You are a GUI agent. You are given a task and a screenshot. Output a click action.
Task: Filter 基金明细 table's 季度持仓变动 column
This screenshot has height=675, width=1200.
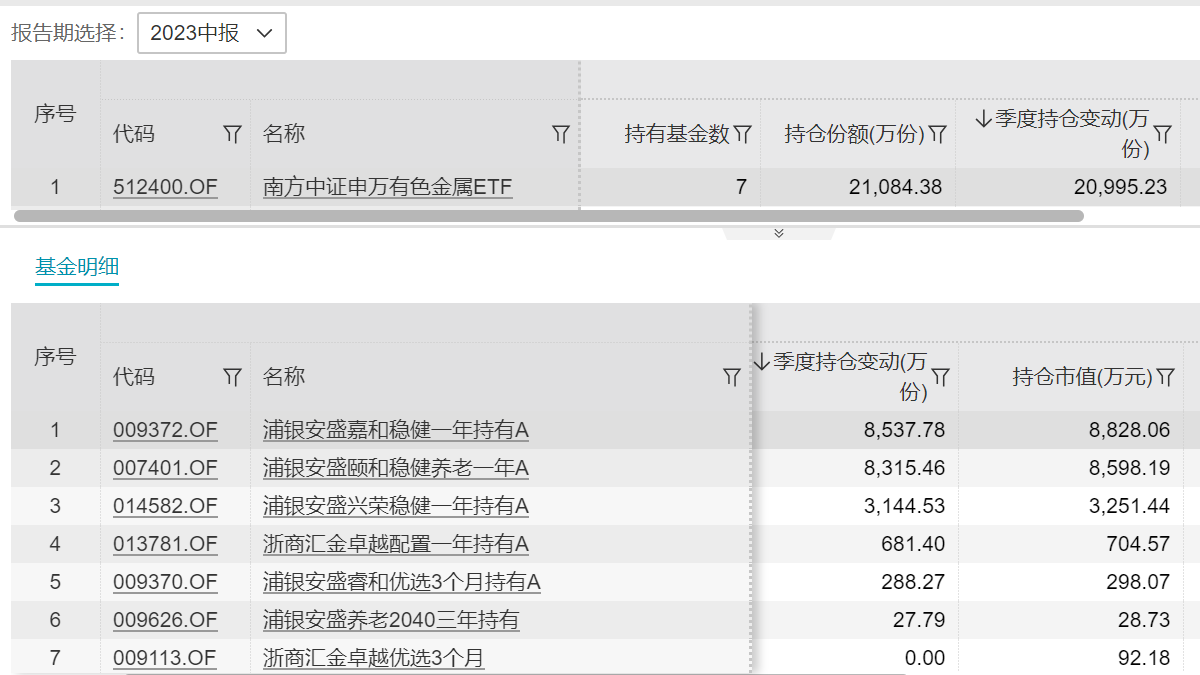coord(940,377)
